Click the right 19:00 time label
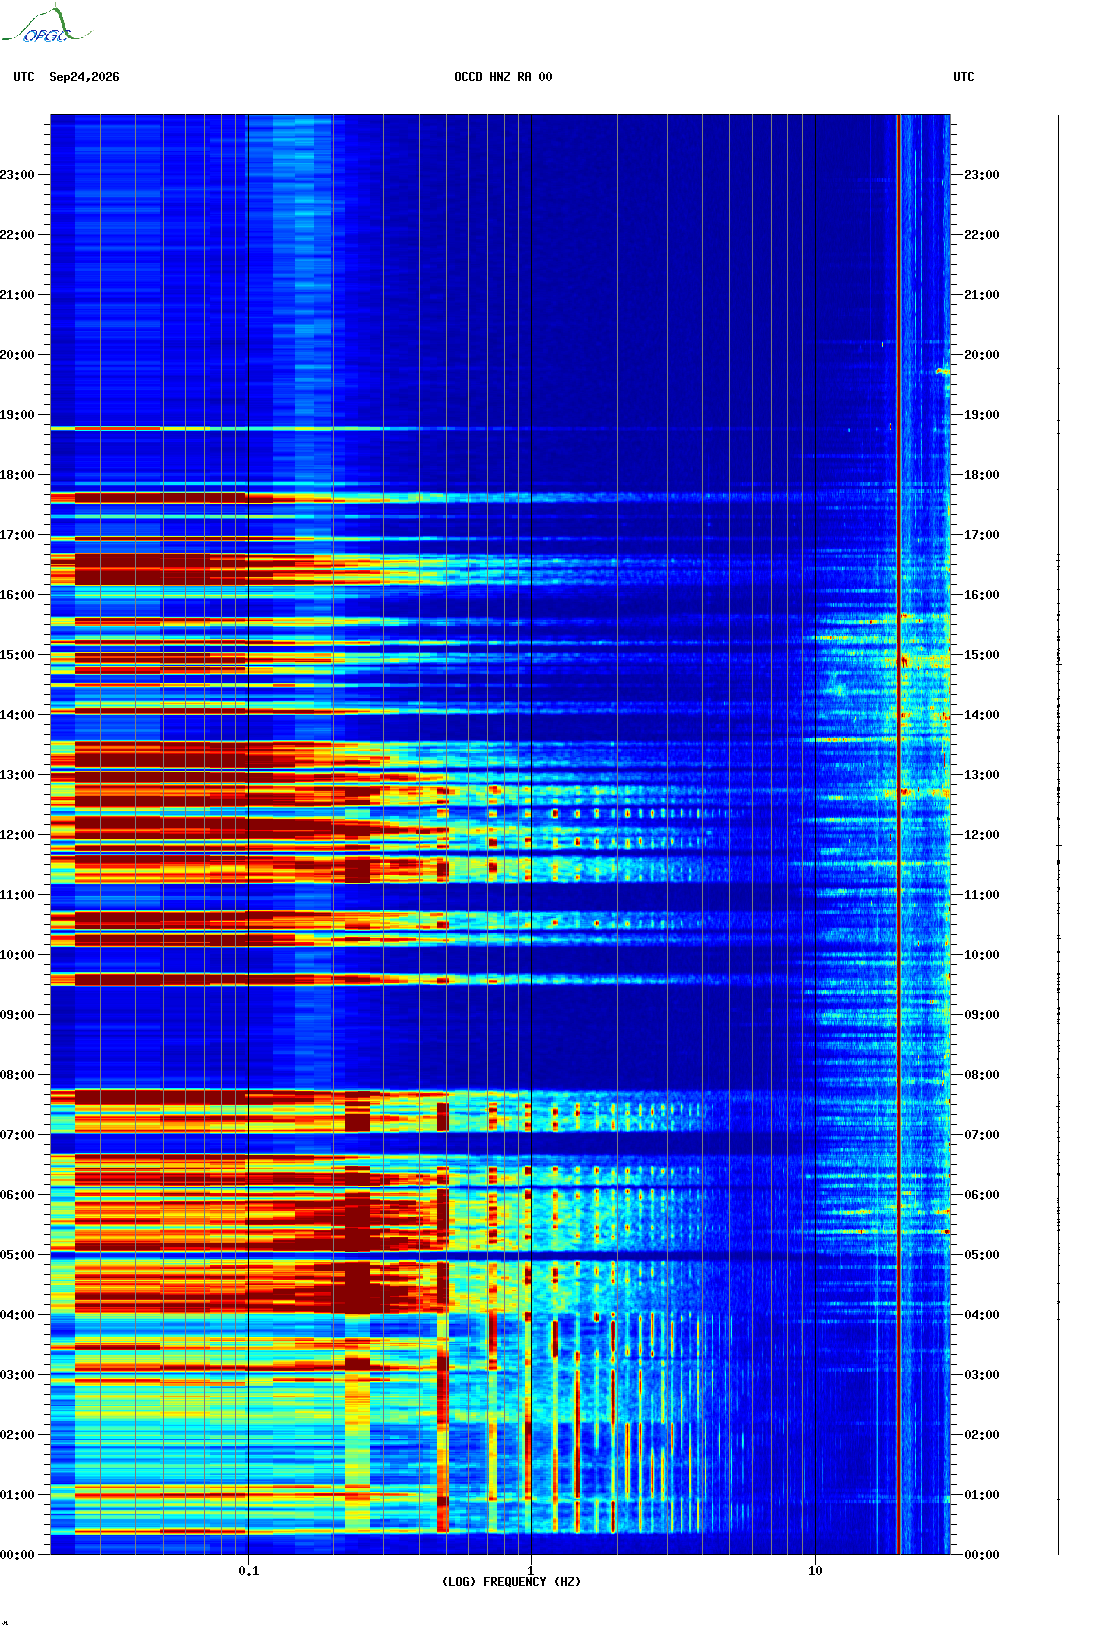1102x1634 pixels. 981,415
